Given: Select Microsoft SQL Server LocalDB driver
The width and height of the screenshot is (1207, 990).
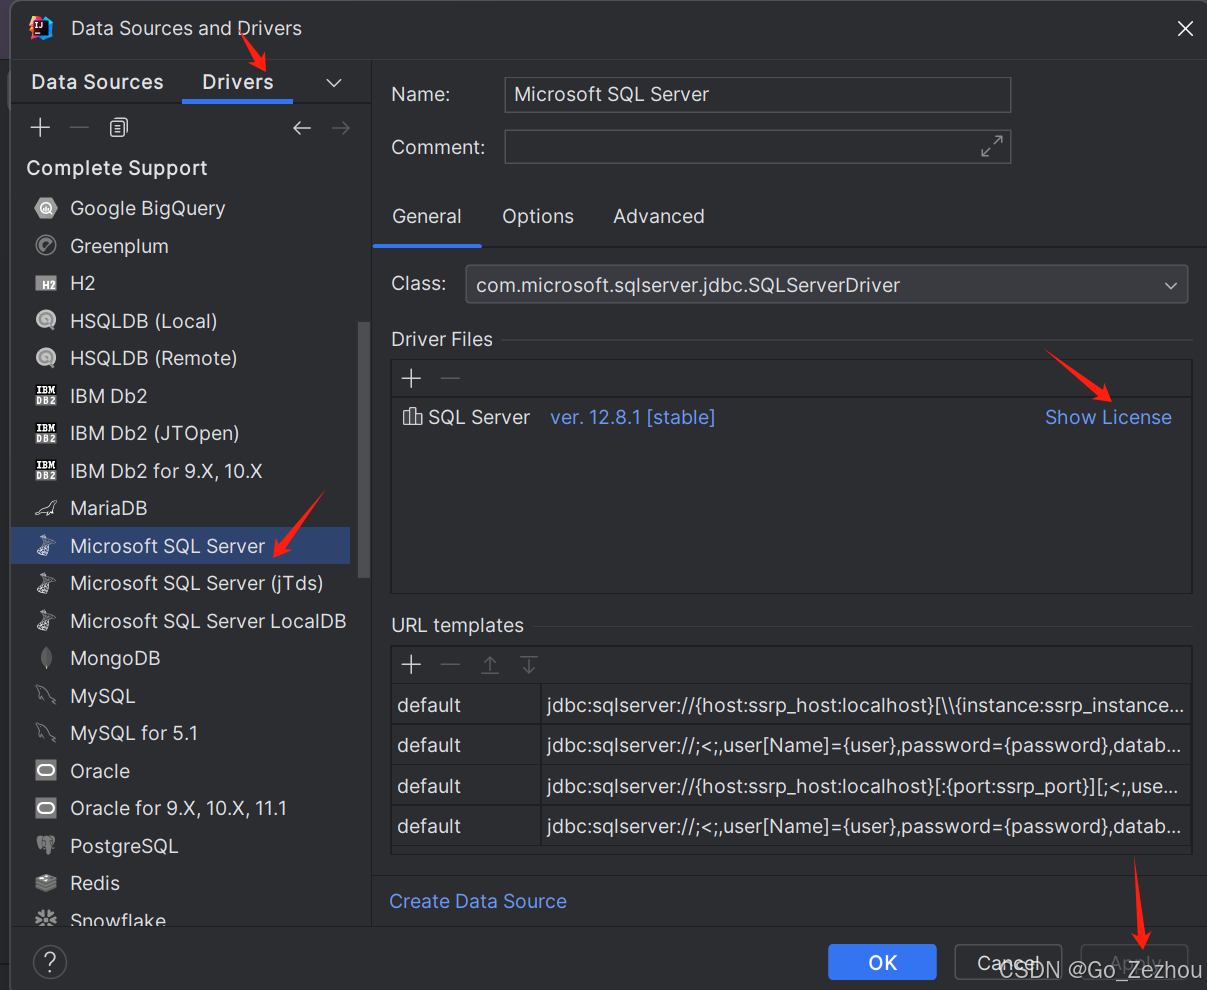Looking at the screenshot, I should (180, 621).
